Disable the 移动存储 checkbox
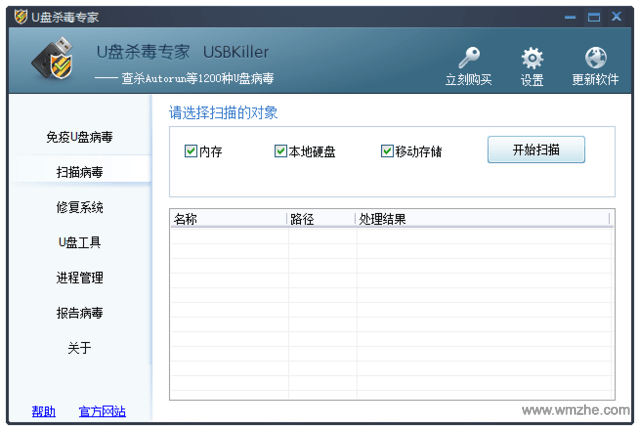 pyautogui.click(x=387, y=151)
